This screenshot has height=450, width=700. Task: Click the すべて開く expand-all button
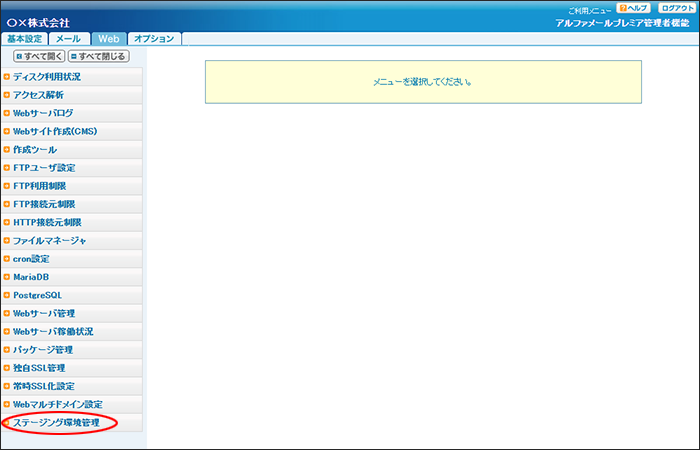point(39,56)
